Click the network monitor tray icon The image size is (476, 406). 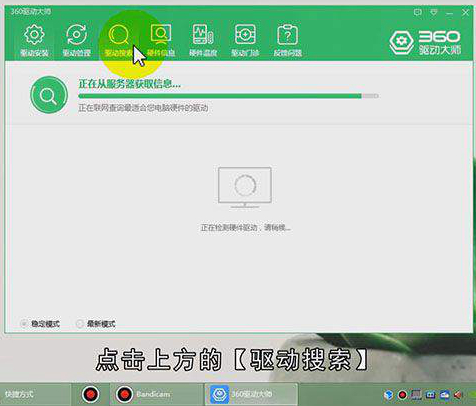[416, 395]
